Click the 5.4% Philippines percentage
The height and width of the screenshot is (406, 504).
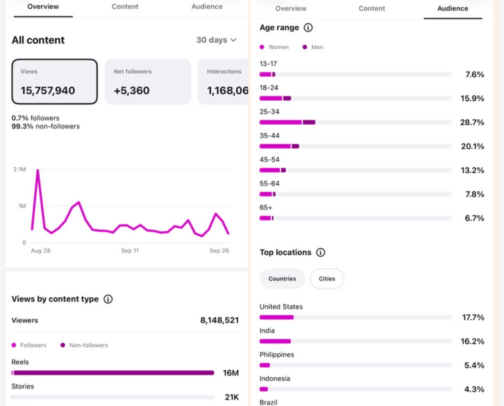[x=474, y=365]
